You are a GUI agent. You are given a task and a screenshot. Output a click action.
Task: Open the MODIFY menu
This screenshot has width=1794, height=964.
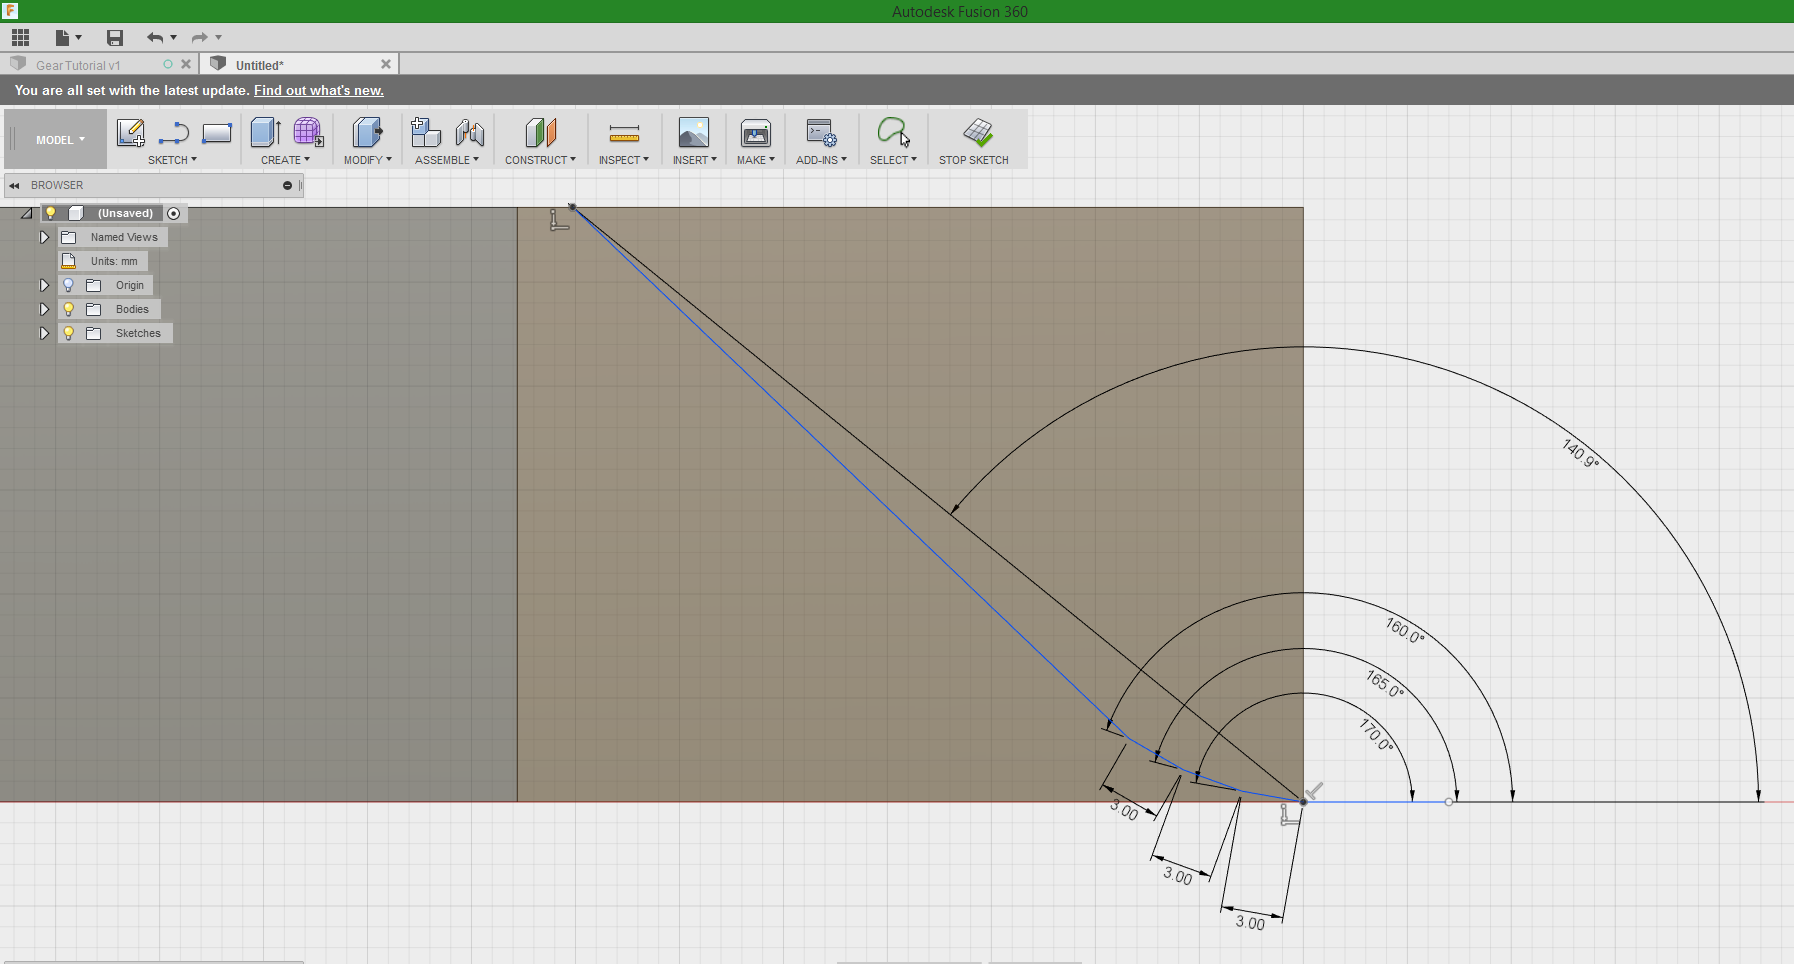tap(367, 160)
